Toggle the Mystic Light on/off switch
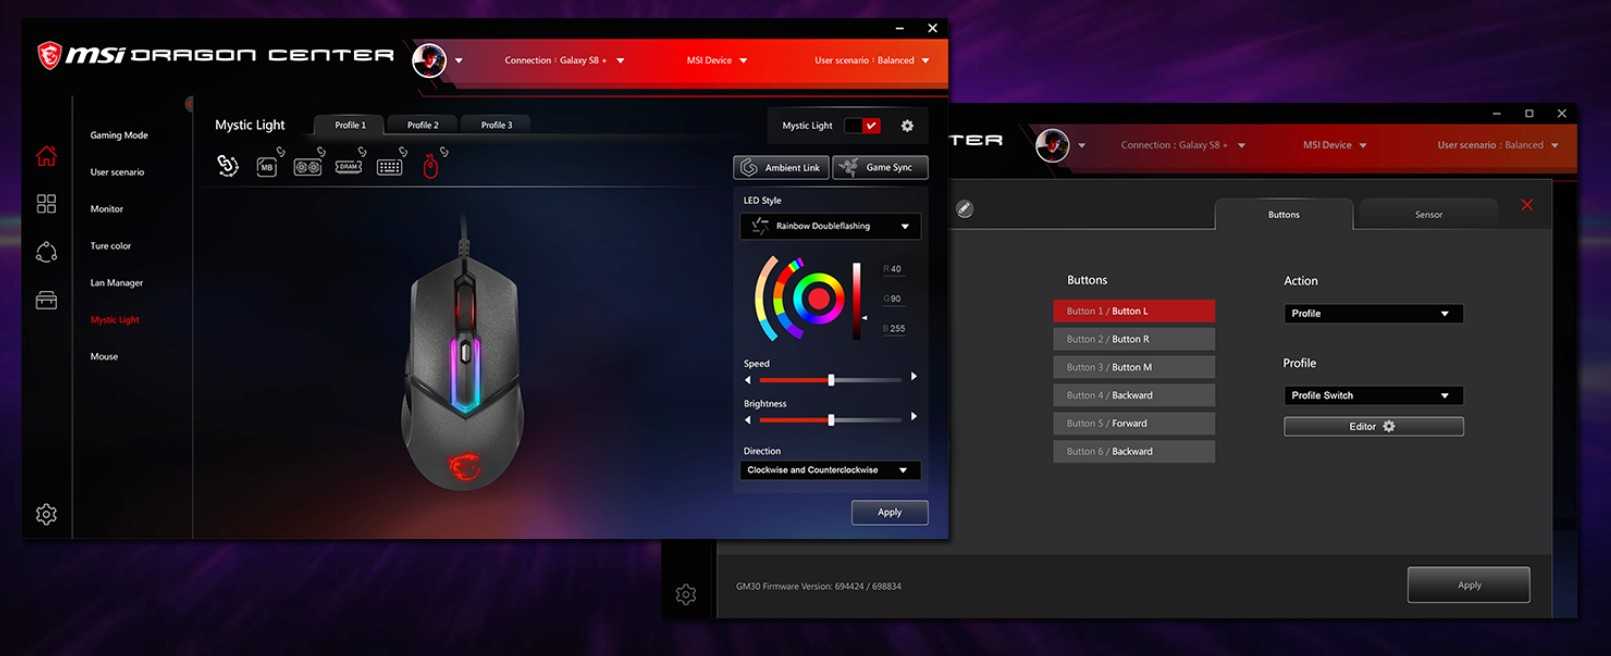Screen dimensions: 1611x656 (x=862, y=126)
